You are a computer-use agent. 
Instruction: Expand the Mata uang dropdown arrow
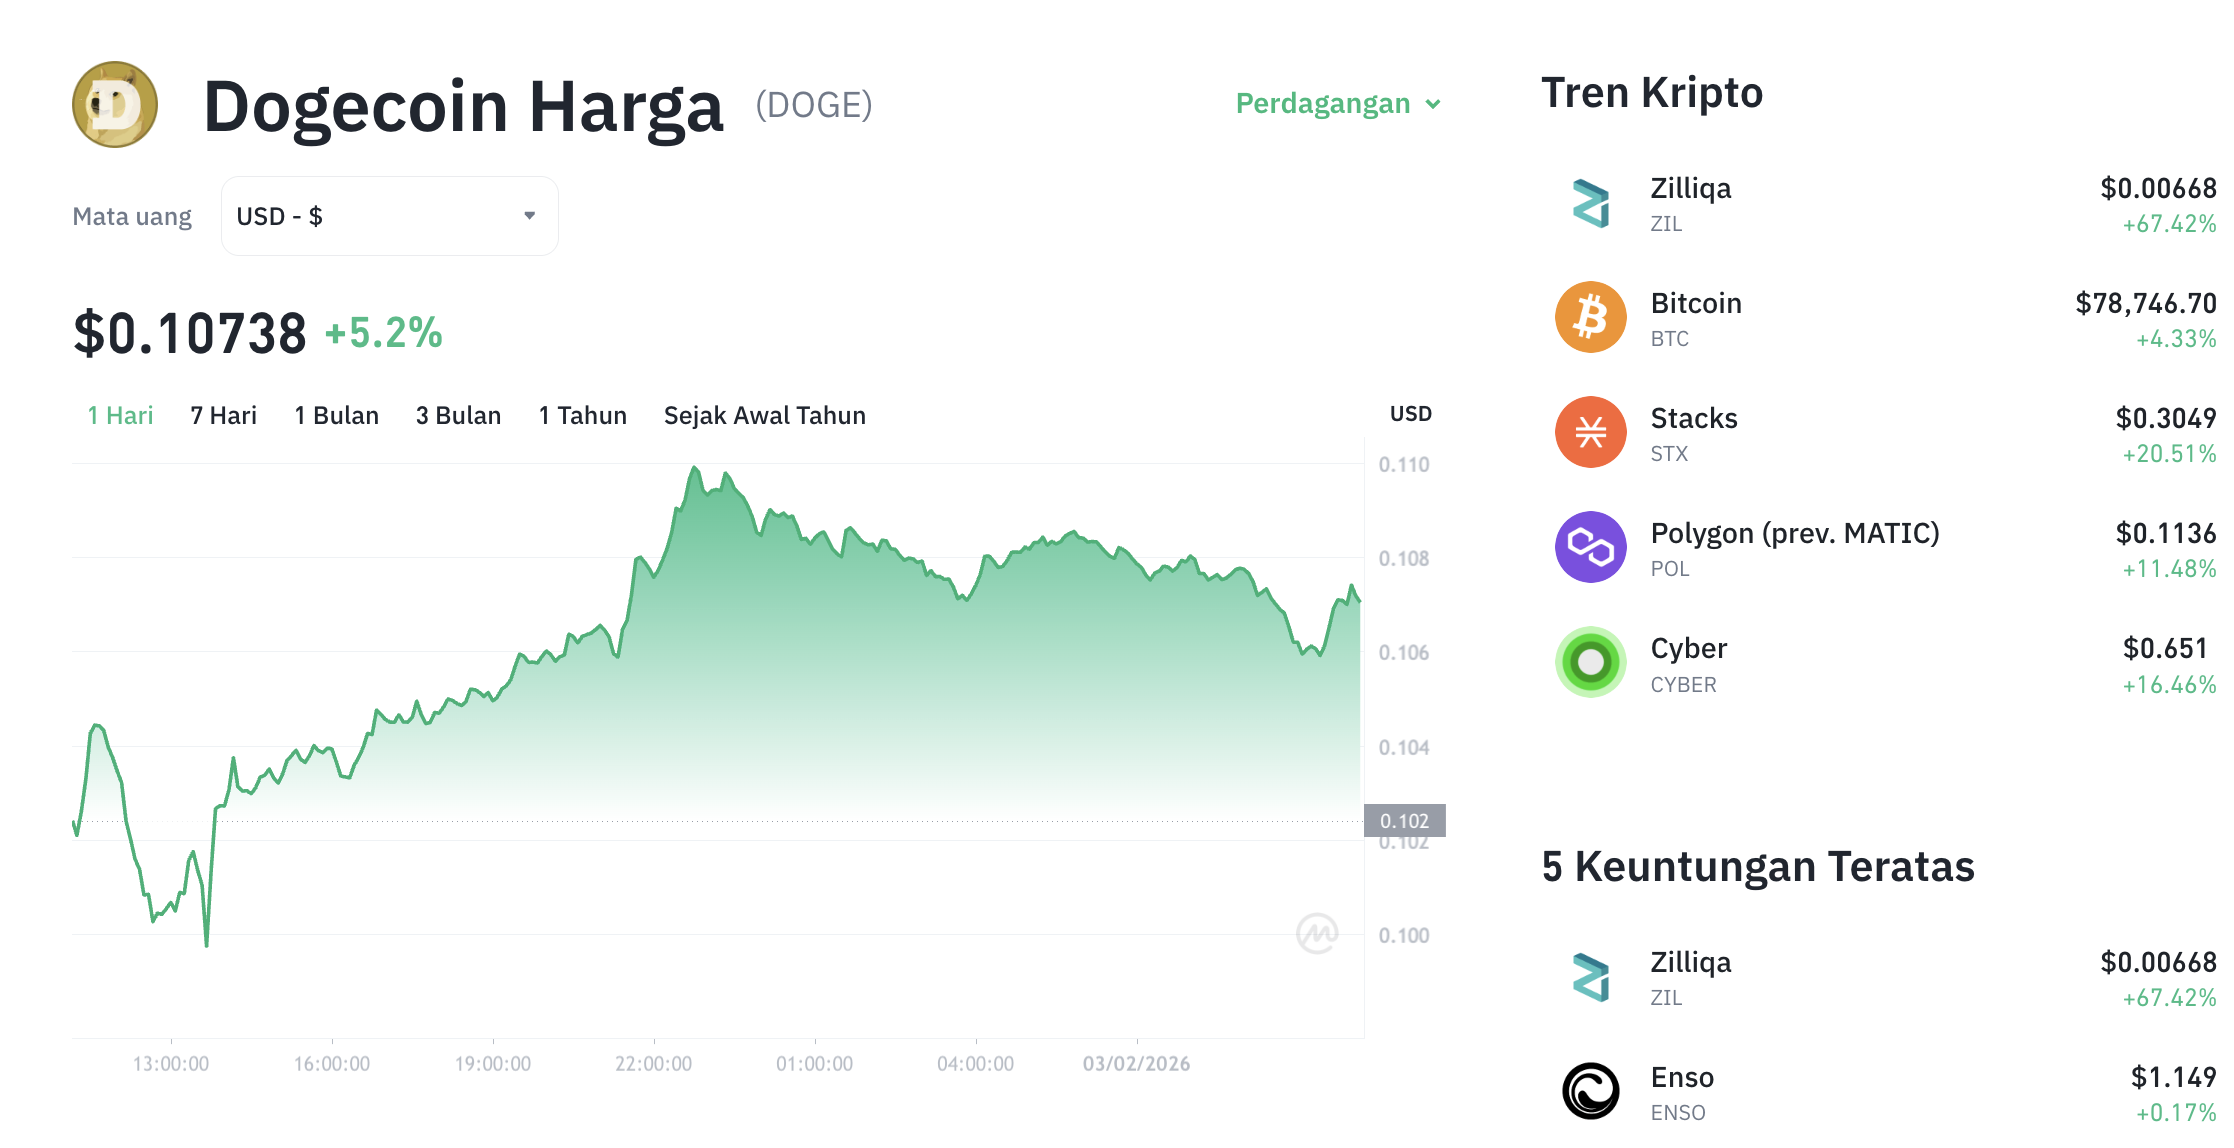pyautogui.click(x=530, y=215)
